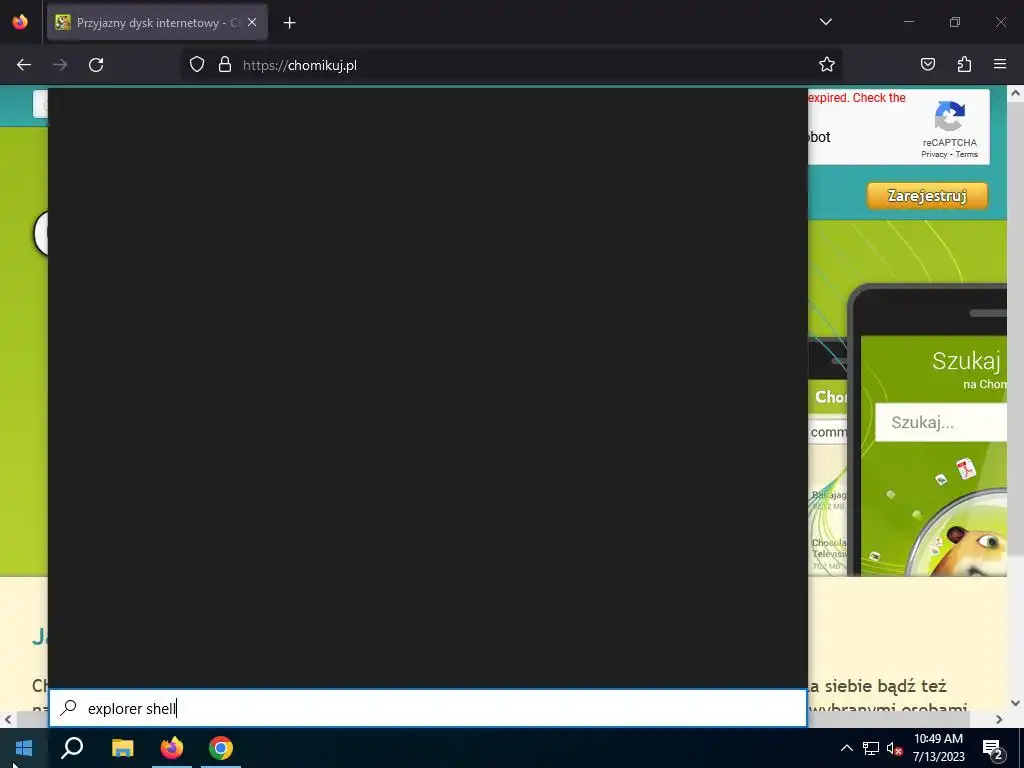The height and width of the screenshot is (768, 1024).
Task: Click the reCAPTCHA logo
Action: point(950,116)
